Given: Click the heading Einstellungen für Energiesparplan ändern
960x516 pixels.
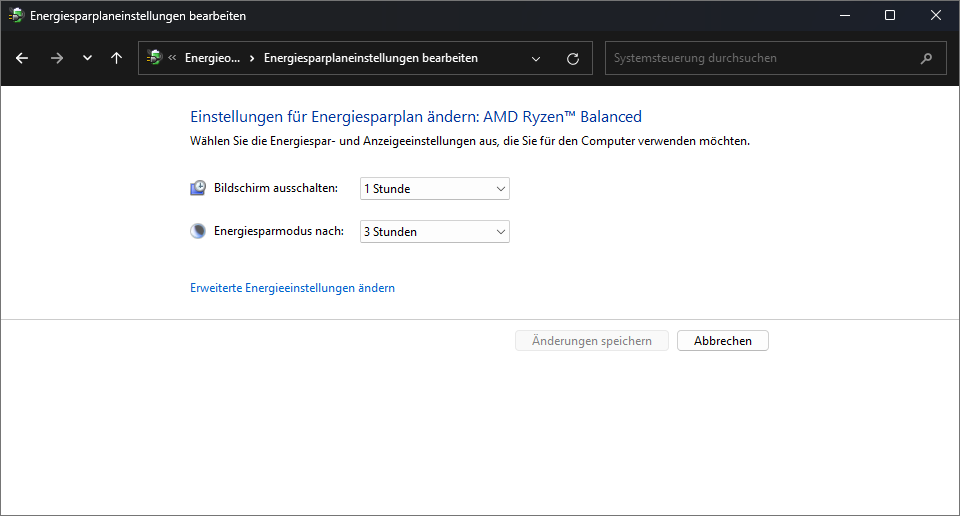Looking at the screenshot, I should point(416,116).
